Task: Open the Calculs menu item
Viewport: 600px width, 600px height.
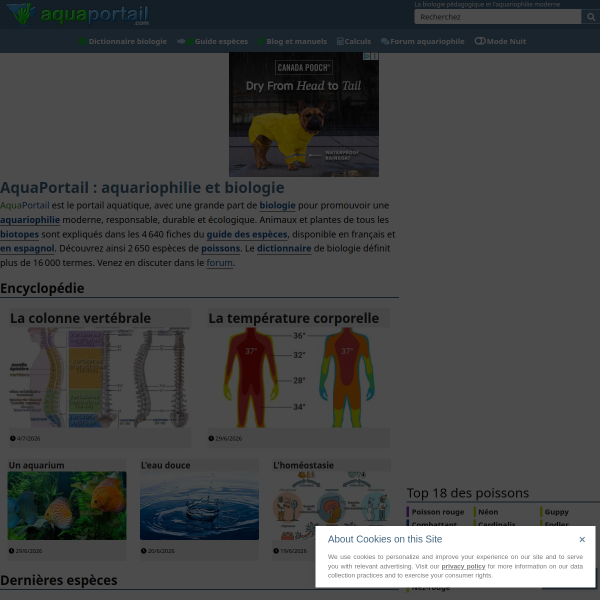Action: (354, 41)
